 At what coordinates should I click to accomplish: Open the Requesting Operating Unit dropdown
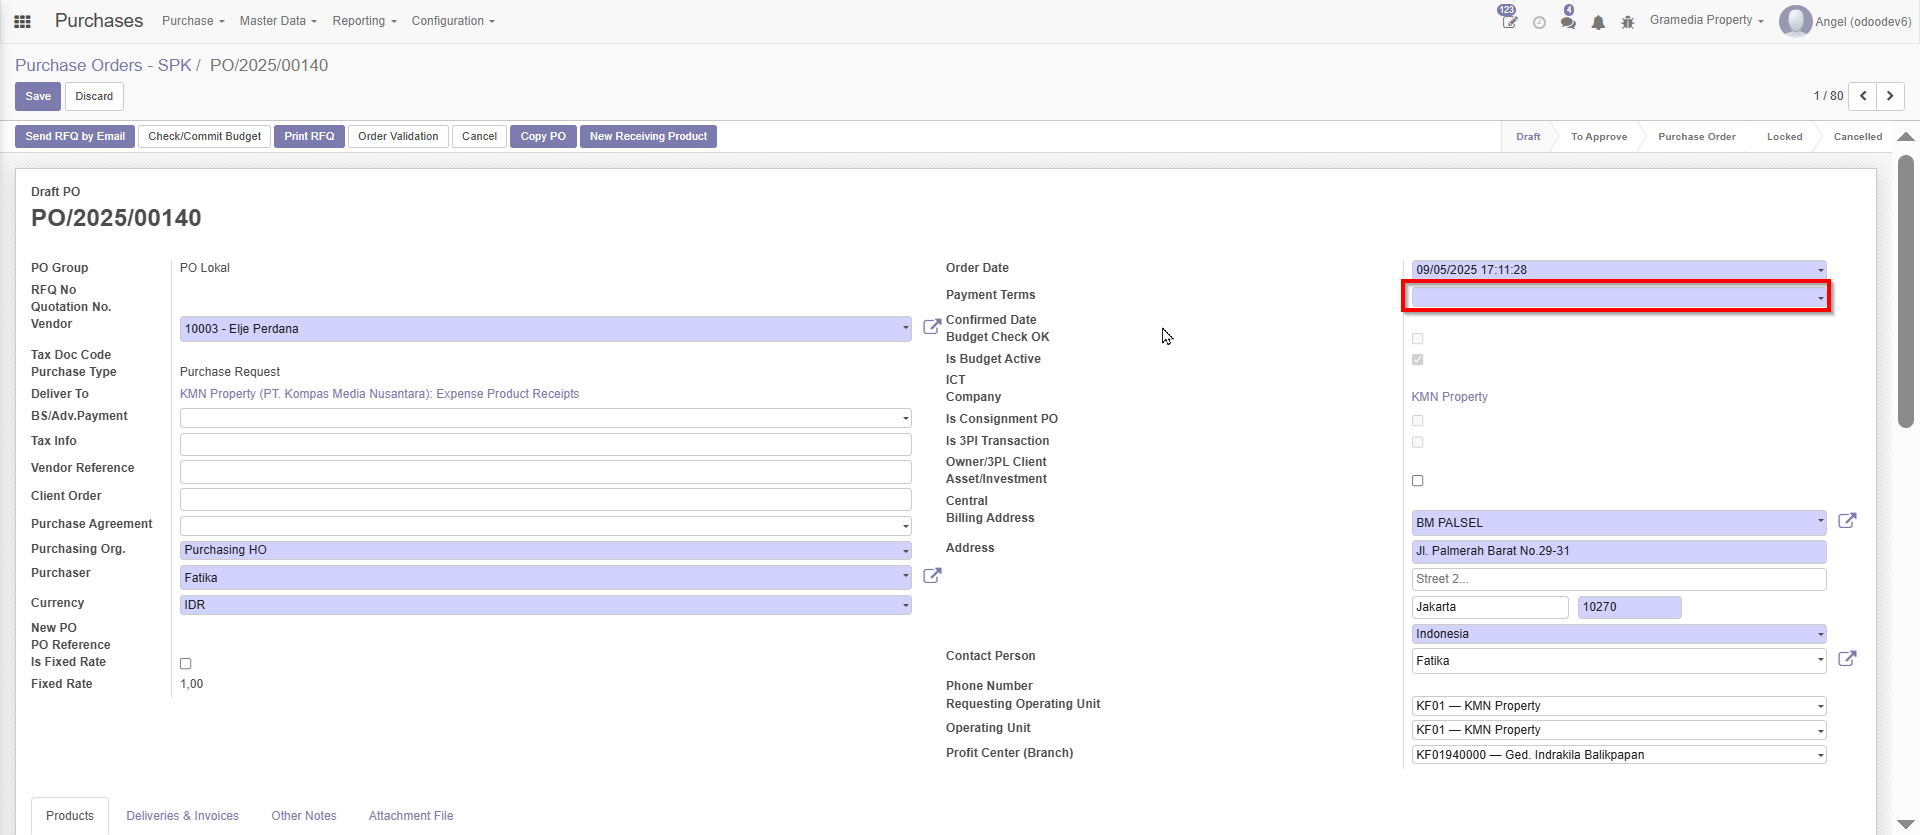(x=1619, y=706)
